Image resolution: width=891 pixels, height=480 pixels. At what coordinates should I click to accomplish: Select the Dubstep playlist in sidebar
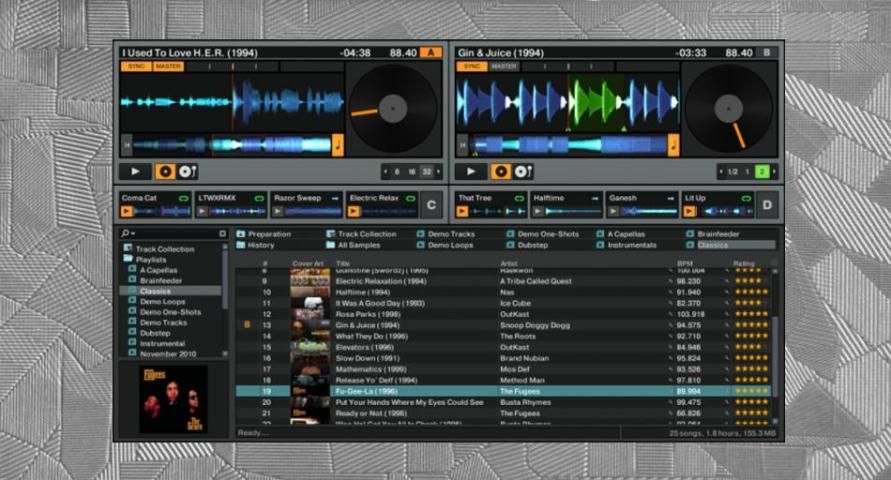click(155, 333)
